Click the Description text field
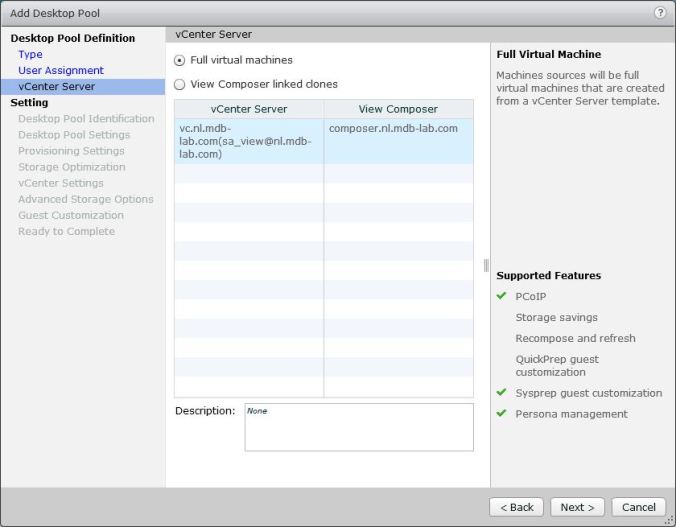Viewport: 676px width, 527px height. 358,427
